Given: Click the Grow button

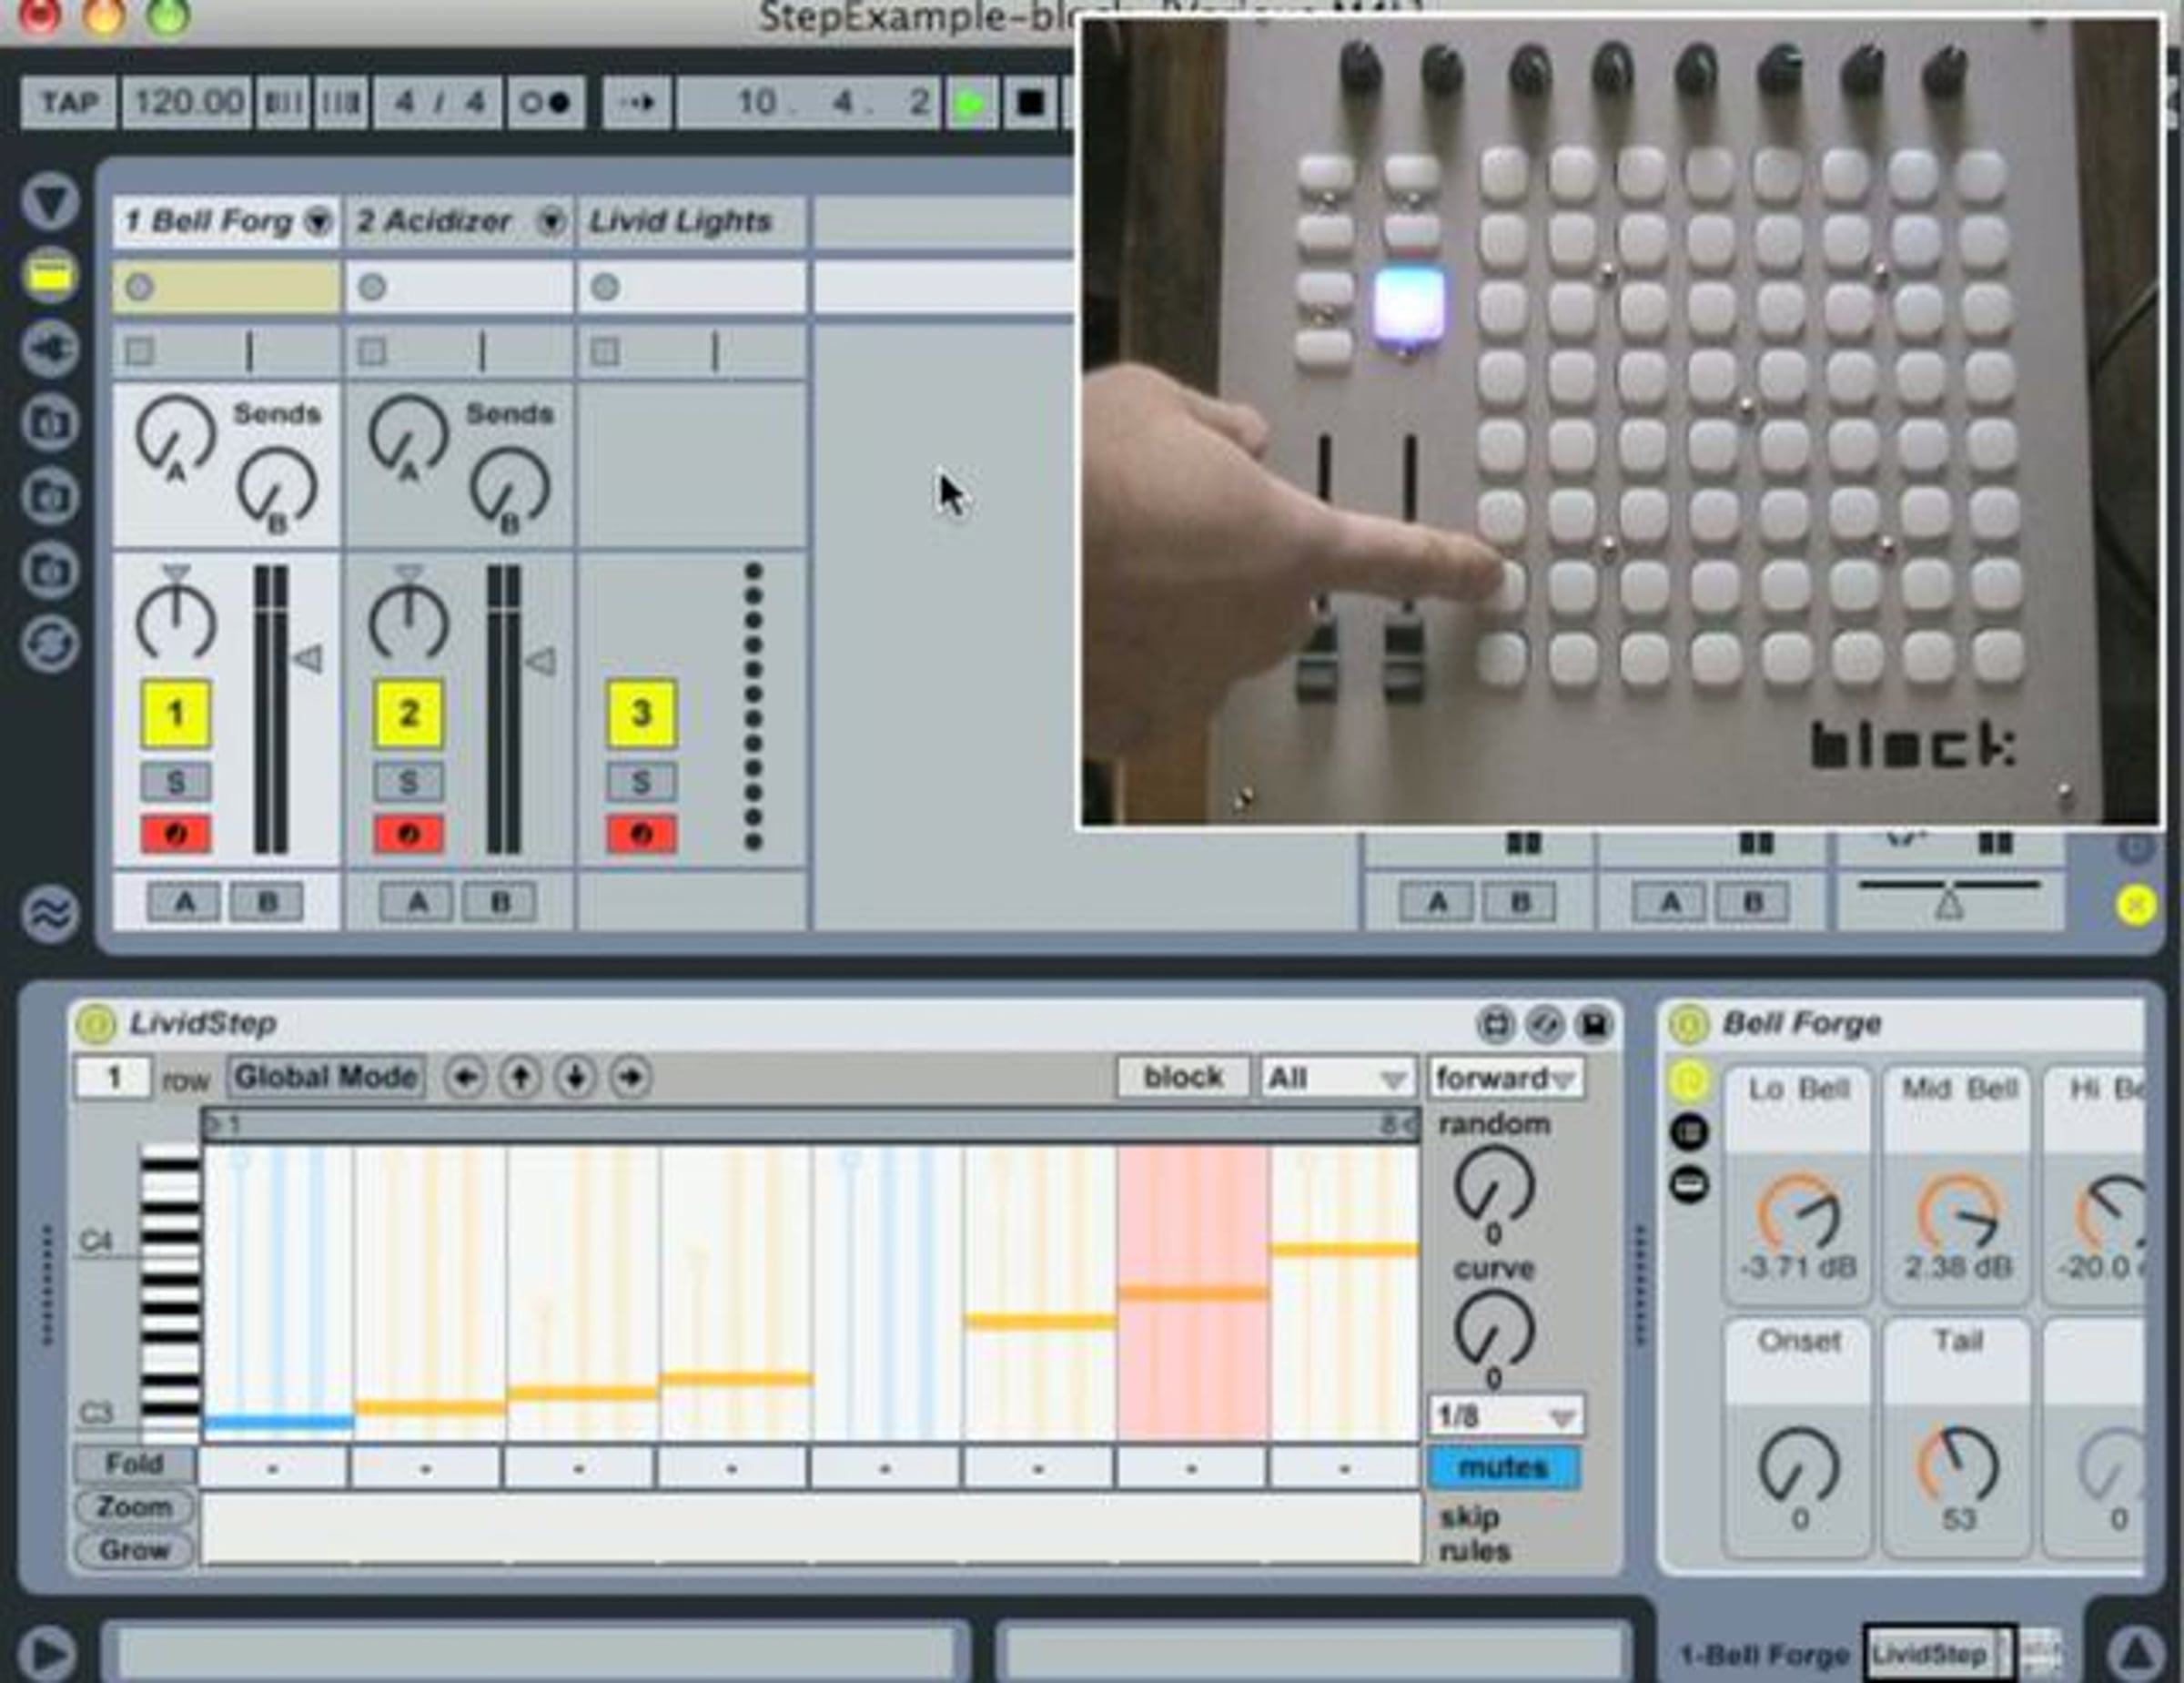Looking at the screenshot, I should (x=134, y=1550).
